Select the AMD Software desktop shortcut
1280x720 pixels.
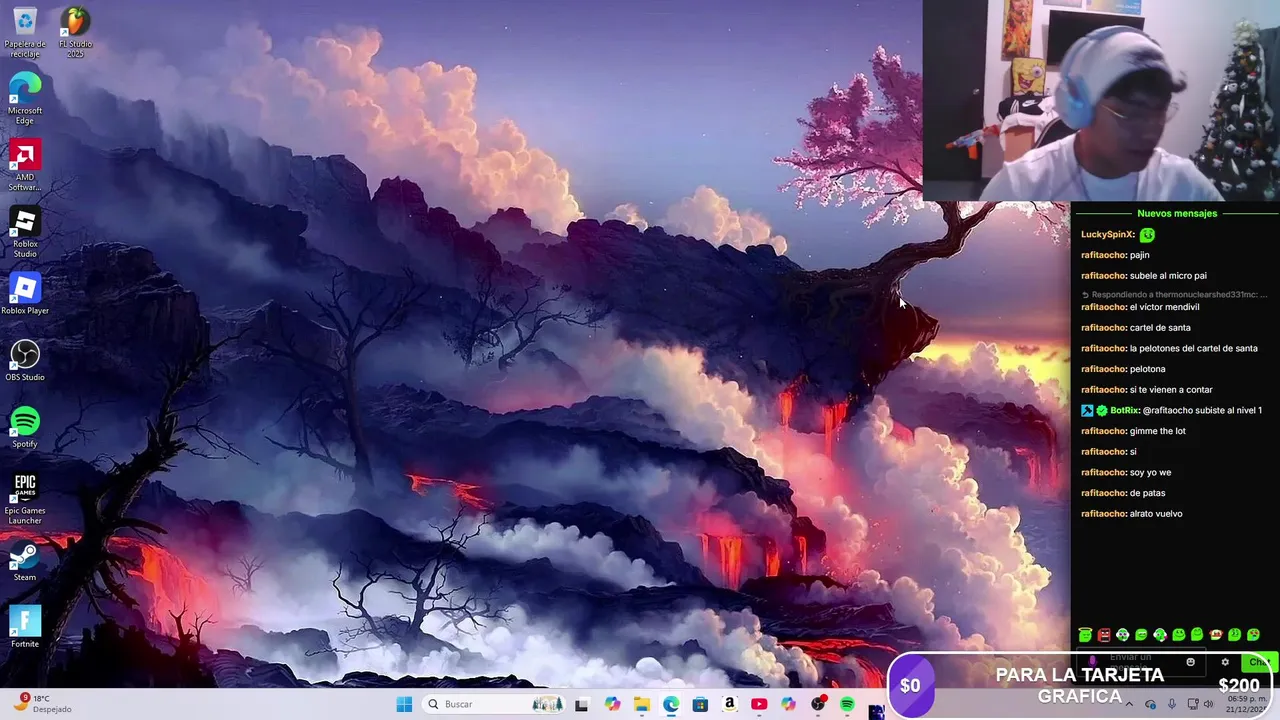(x=25, y=166)
